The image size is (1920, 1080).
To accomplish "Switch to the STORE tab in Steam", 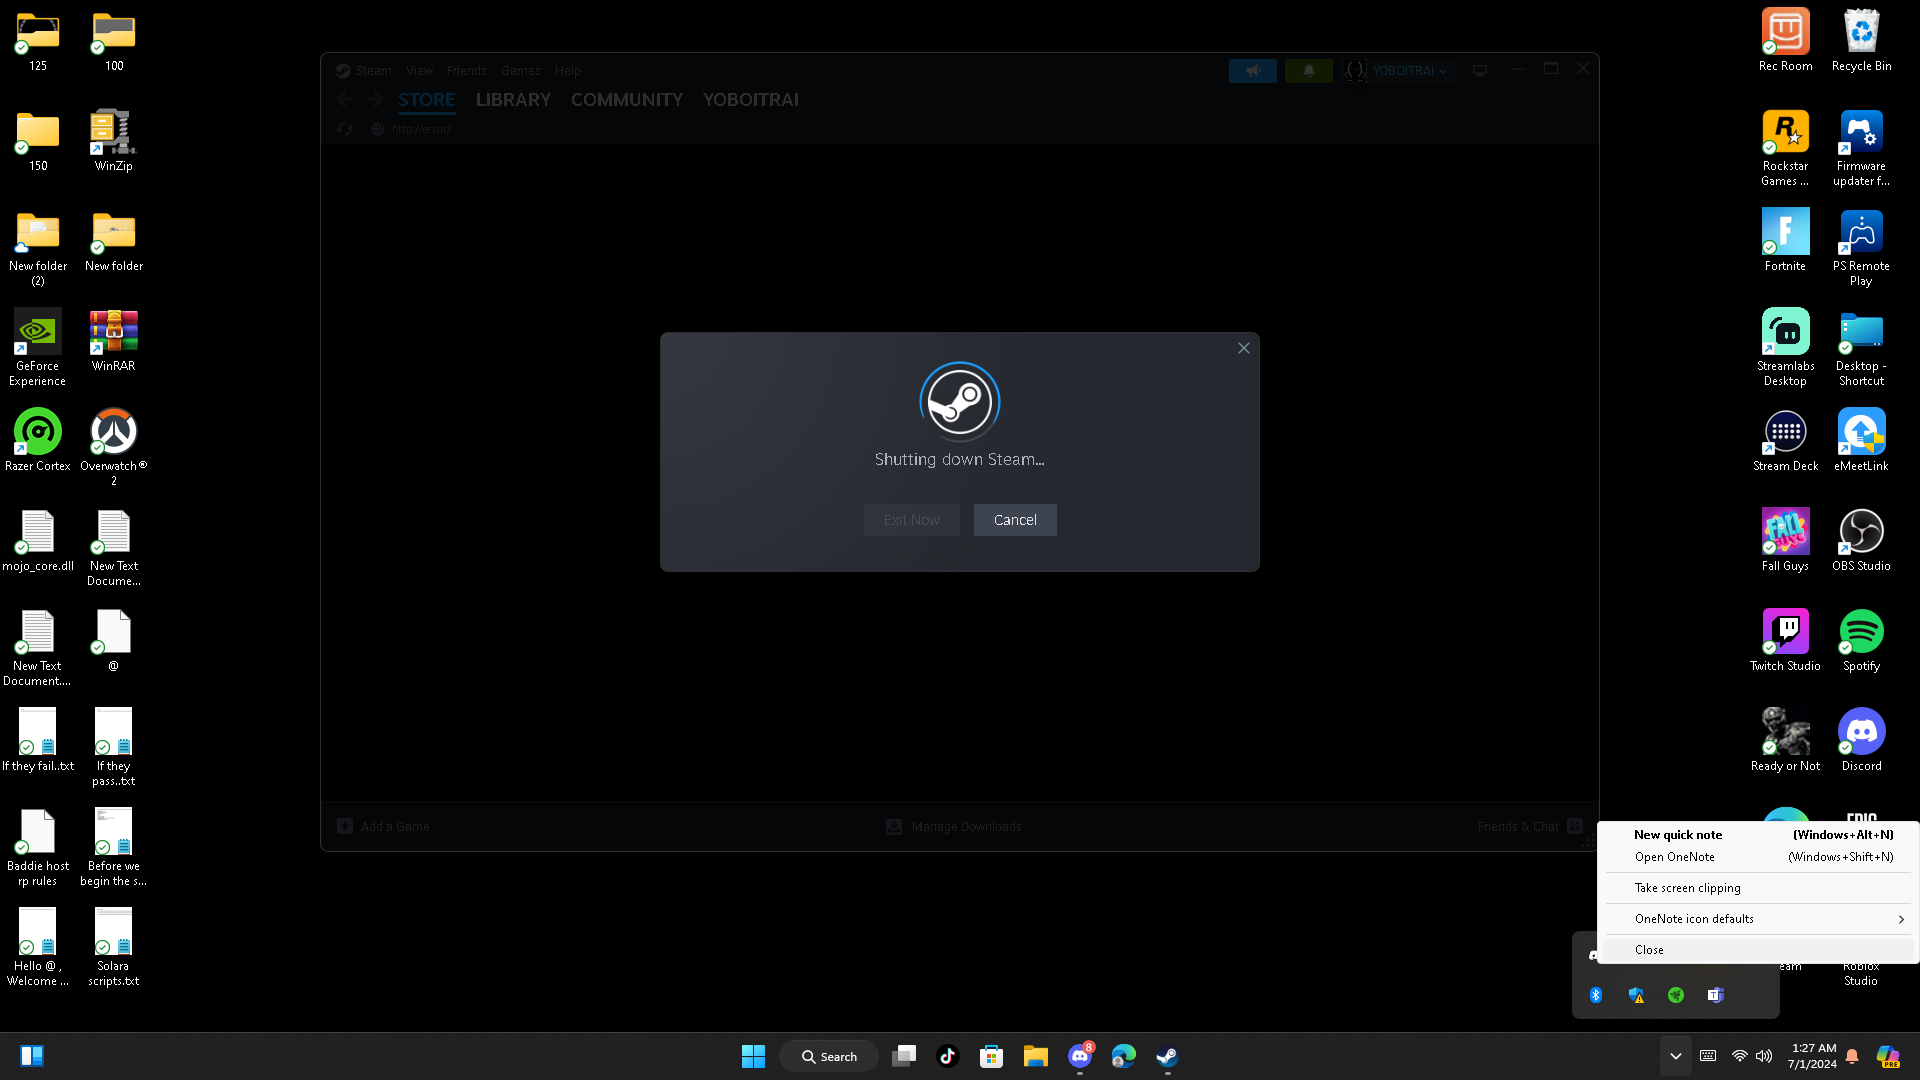I will [426, 100].
